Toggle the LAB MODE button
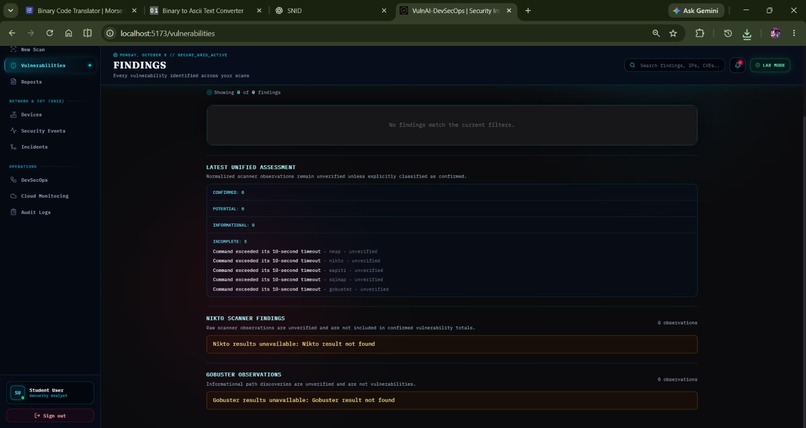 (x=770, y=65)
